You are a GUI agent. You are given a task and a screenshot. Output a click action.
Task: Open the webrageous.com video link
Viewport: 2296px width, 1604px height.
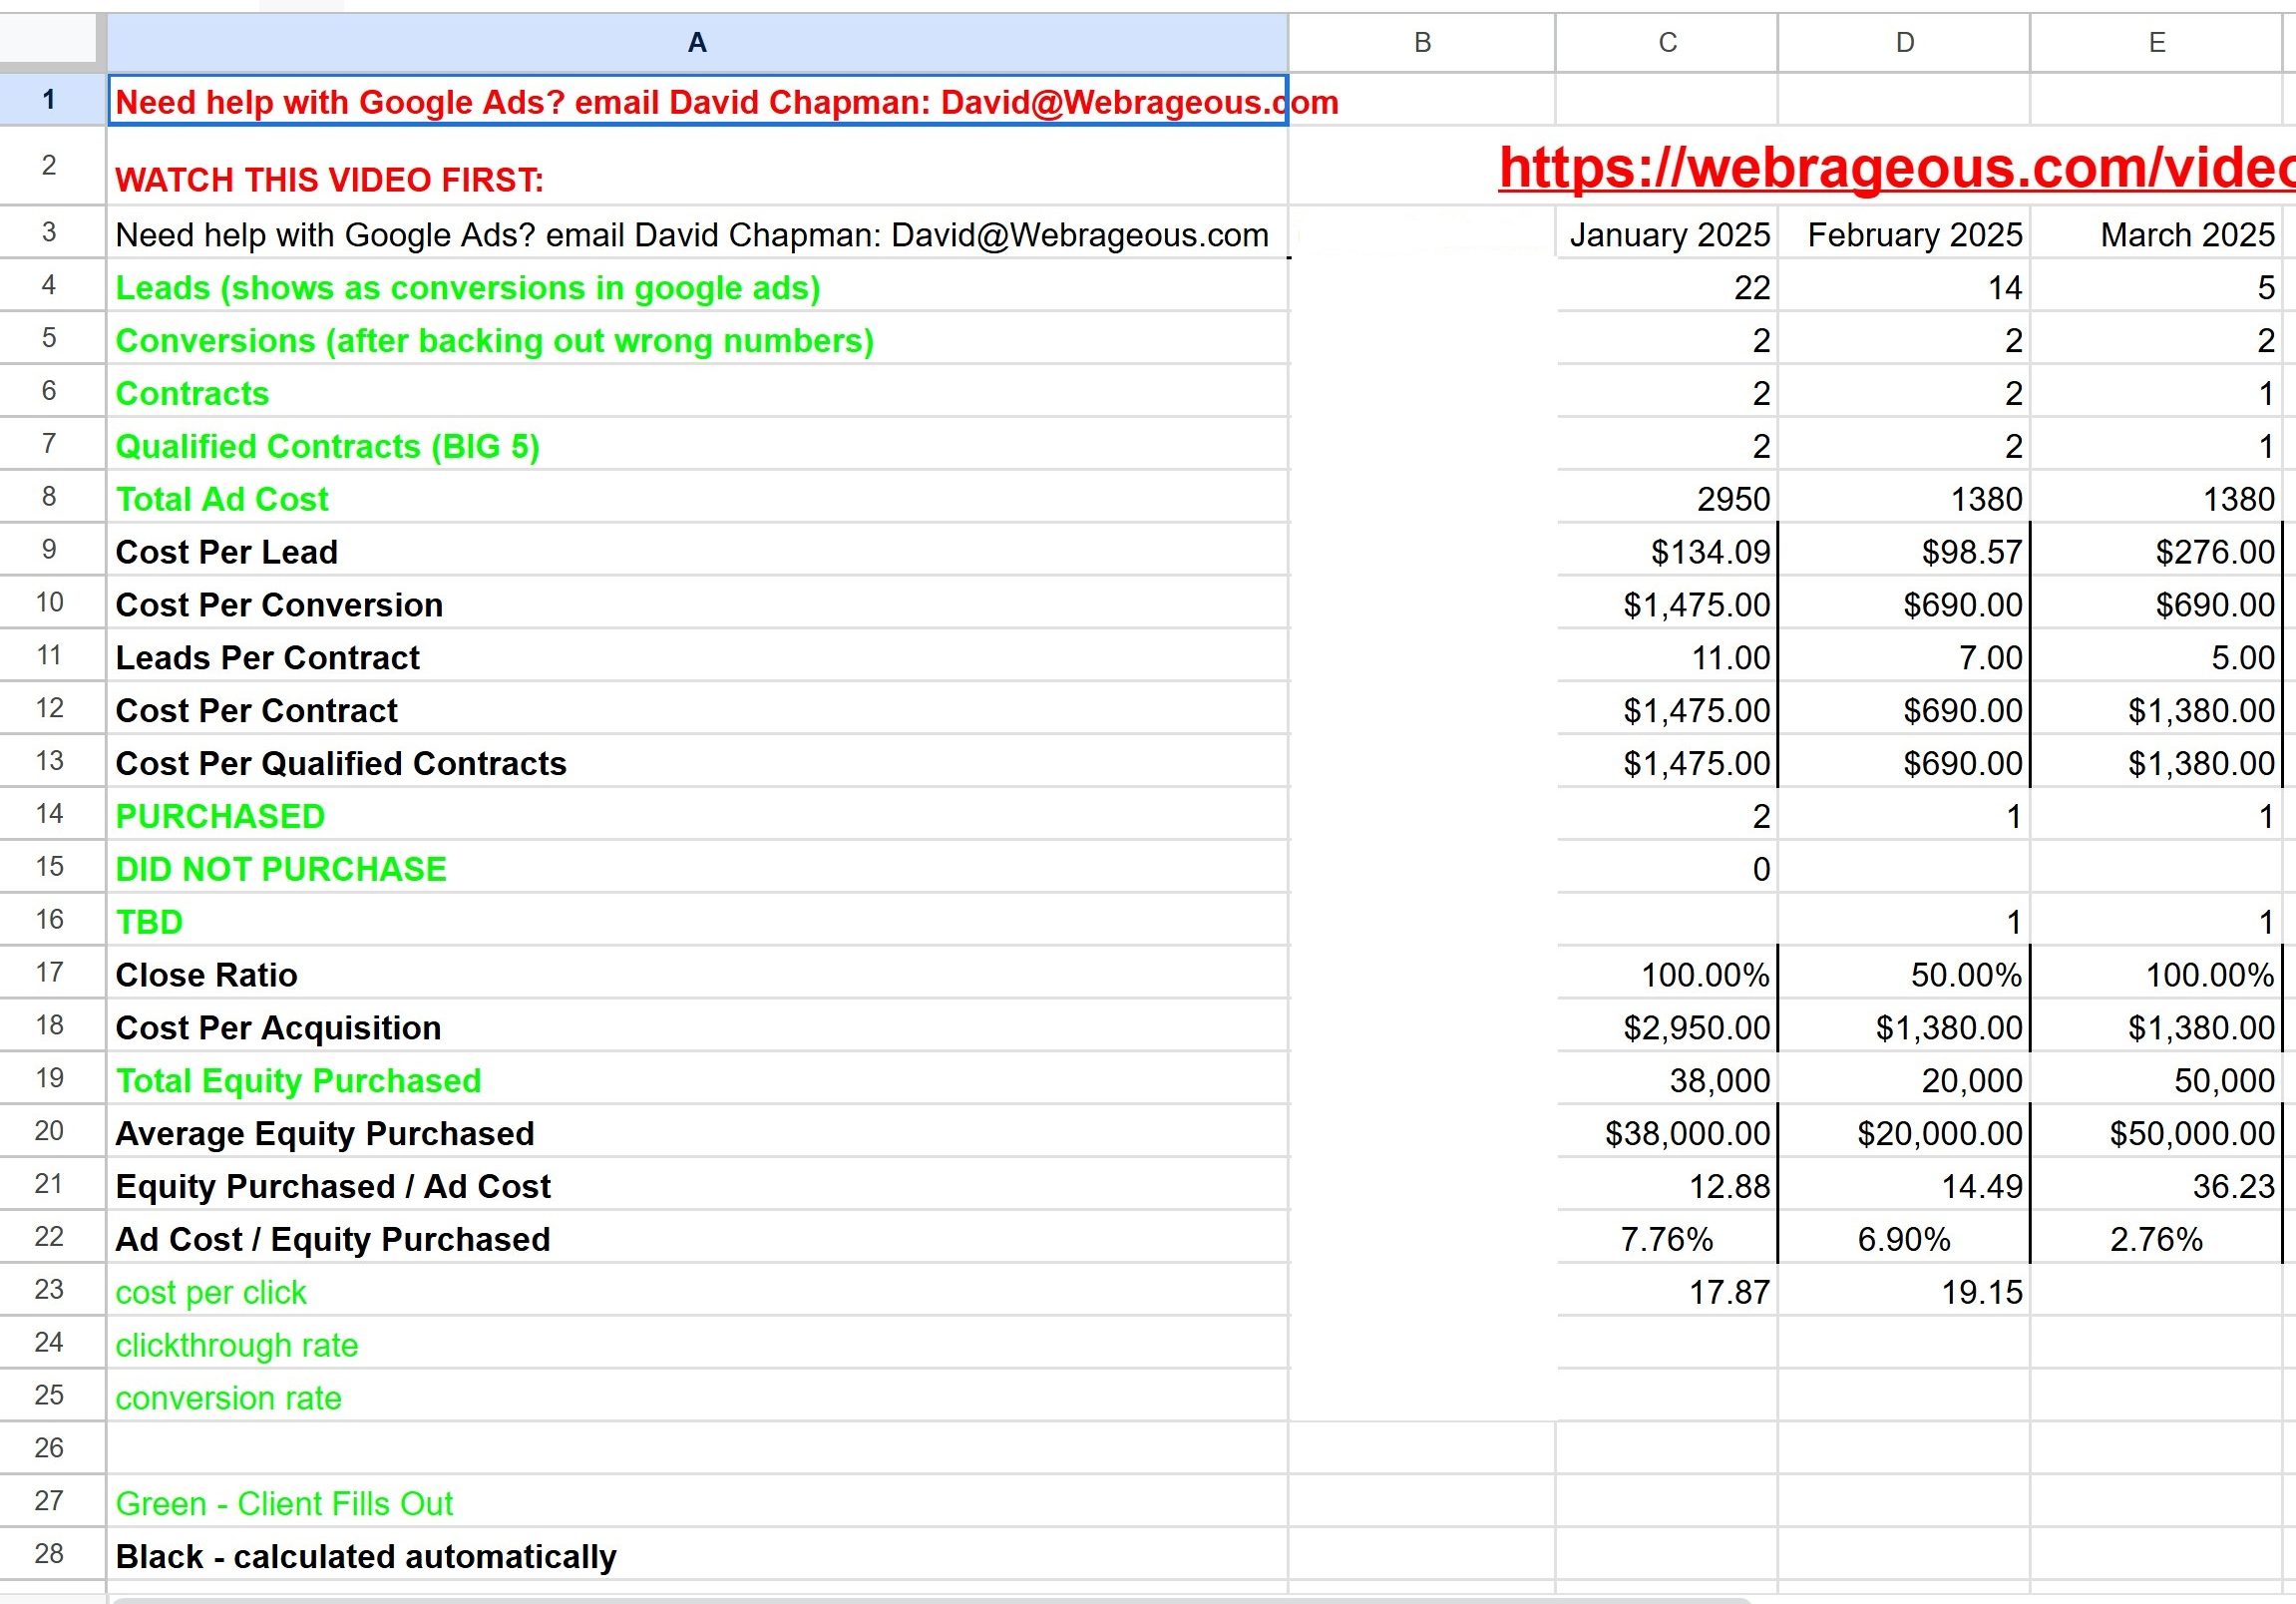(x=1897, y=167)
